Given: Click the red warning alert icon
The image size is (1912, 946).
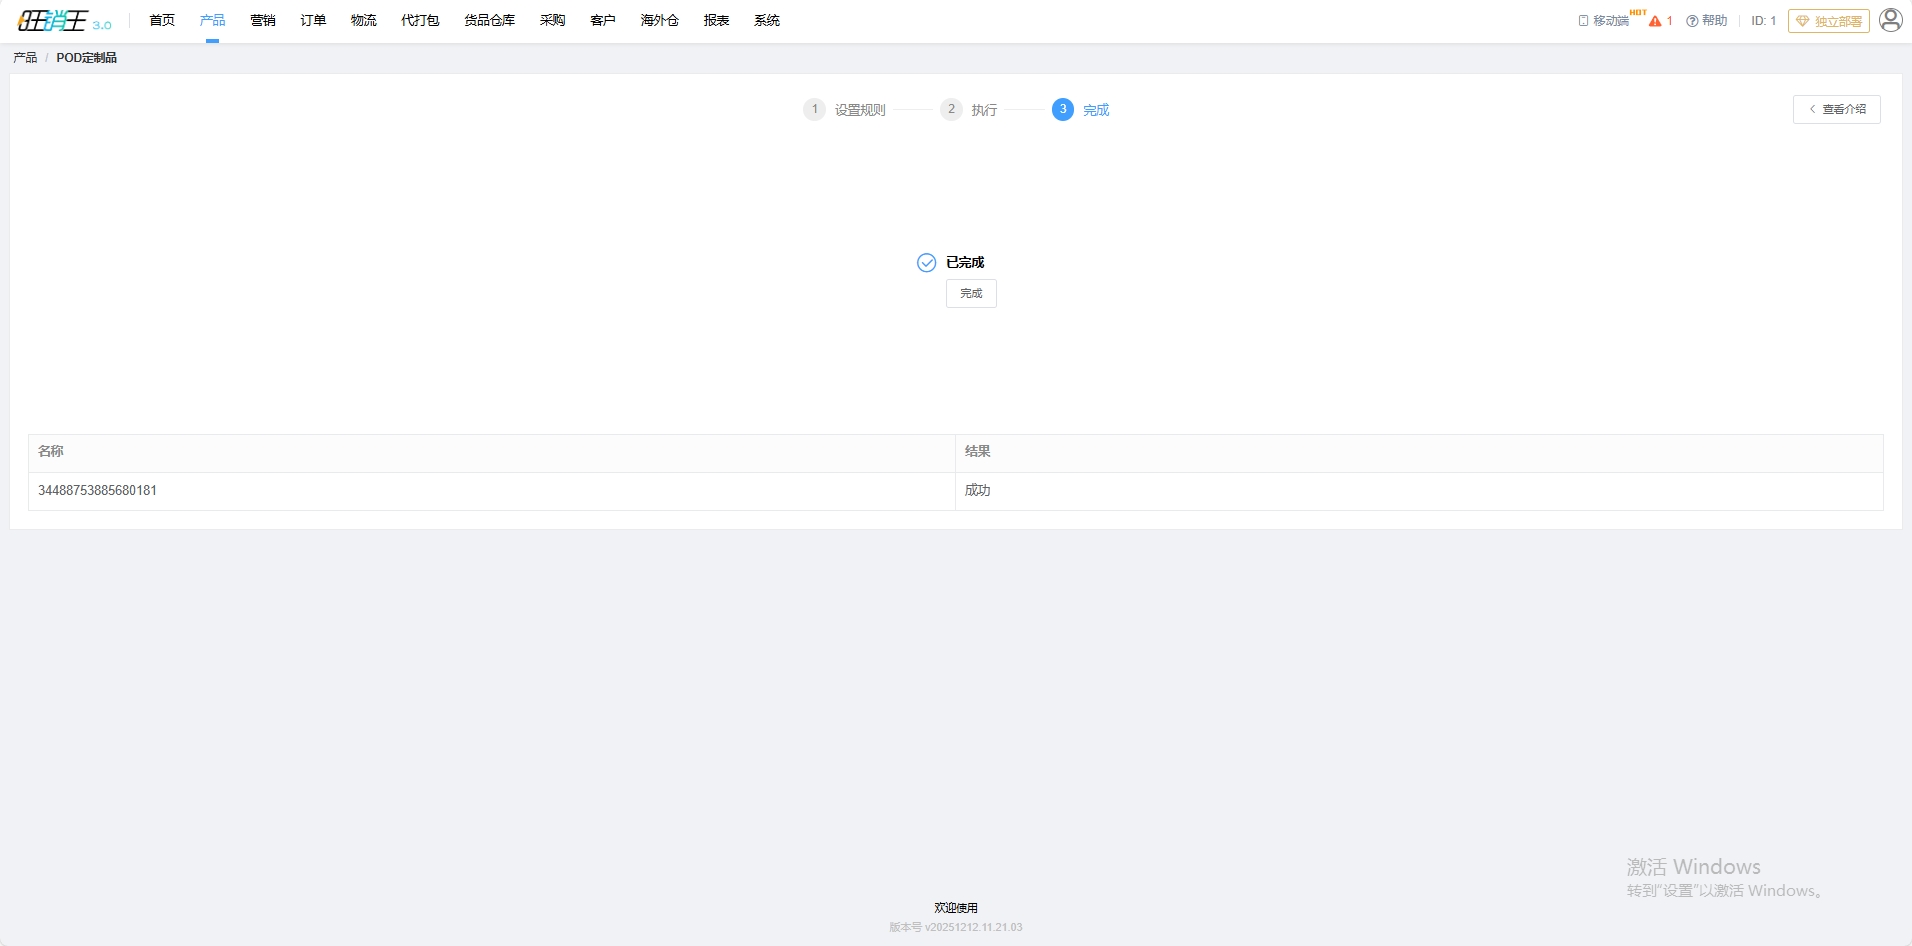Looking at the screenshot, I should [1655, 21].
